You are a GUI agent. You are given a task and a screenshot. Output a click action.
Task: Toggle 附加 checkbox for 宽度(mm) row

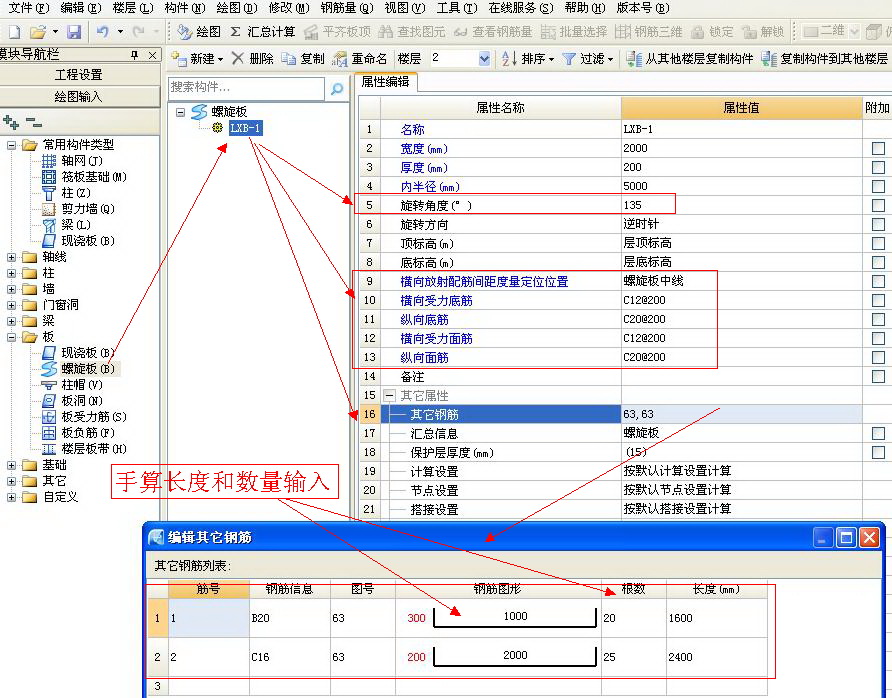pos(878,148)
